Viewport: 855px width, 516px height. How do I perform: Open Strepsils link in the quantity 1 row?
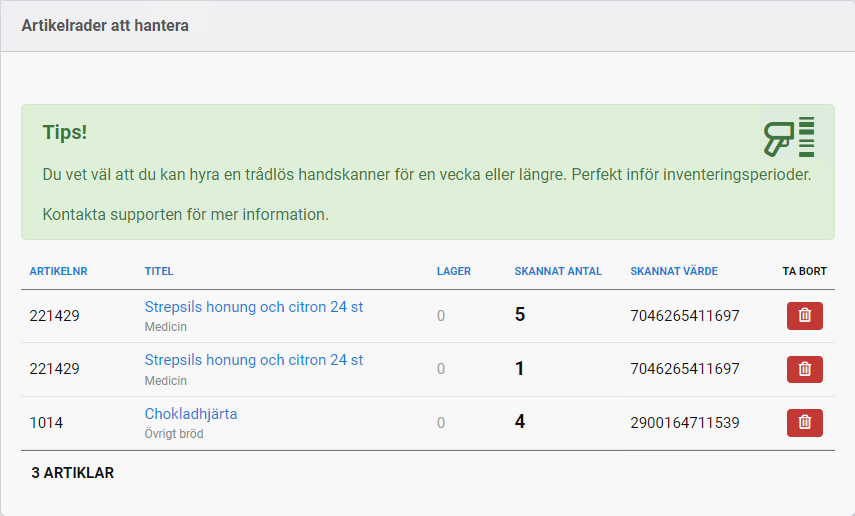coord(253,360)
